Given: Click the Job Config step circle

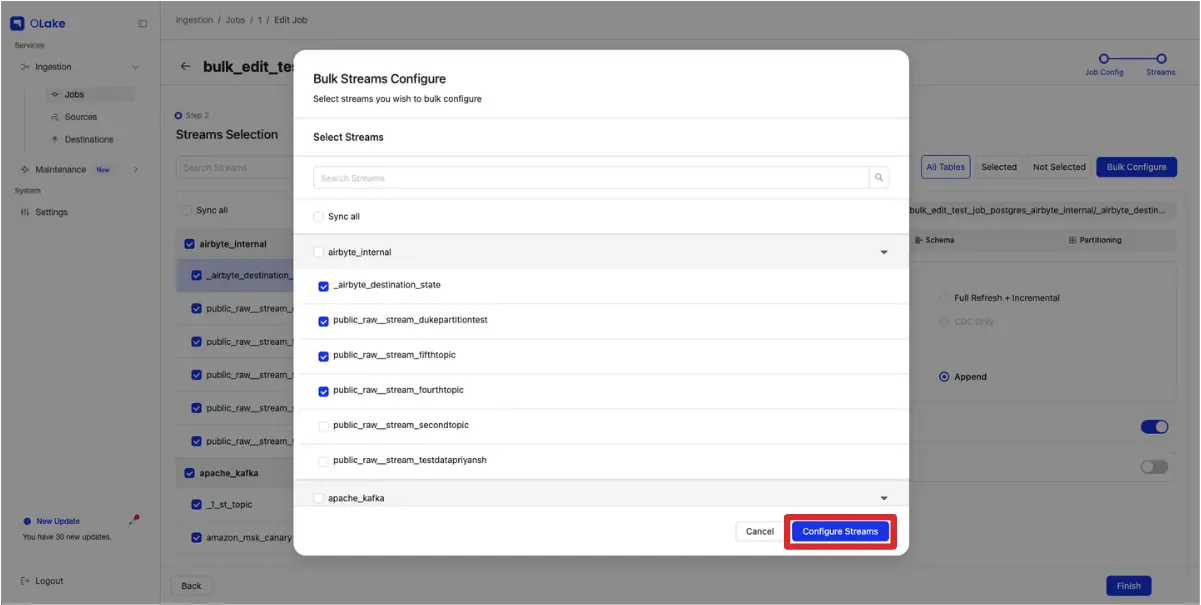Looking at the screenshot, I should [x=1104, y=59].
